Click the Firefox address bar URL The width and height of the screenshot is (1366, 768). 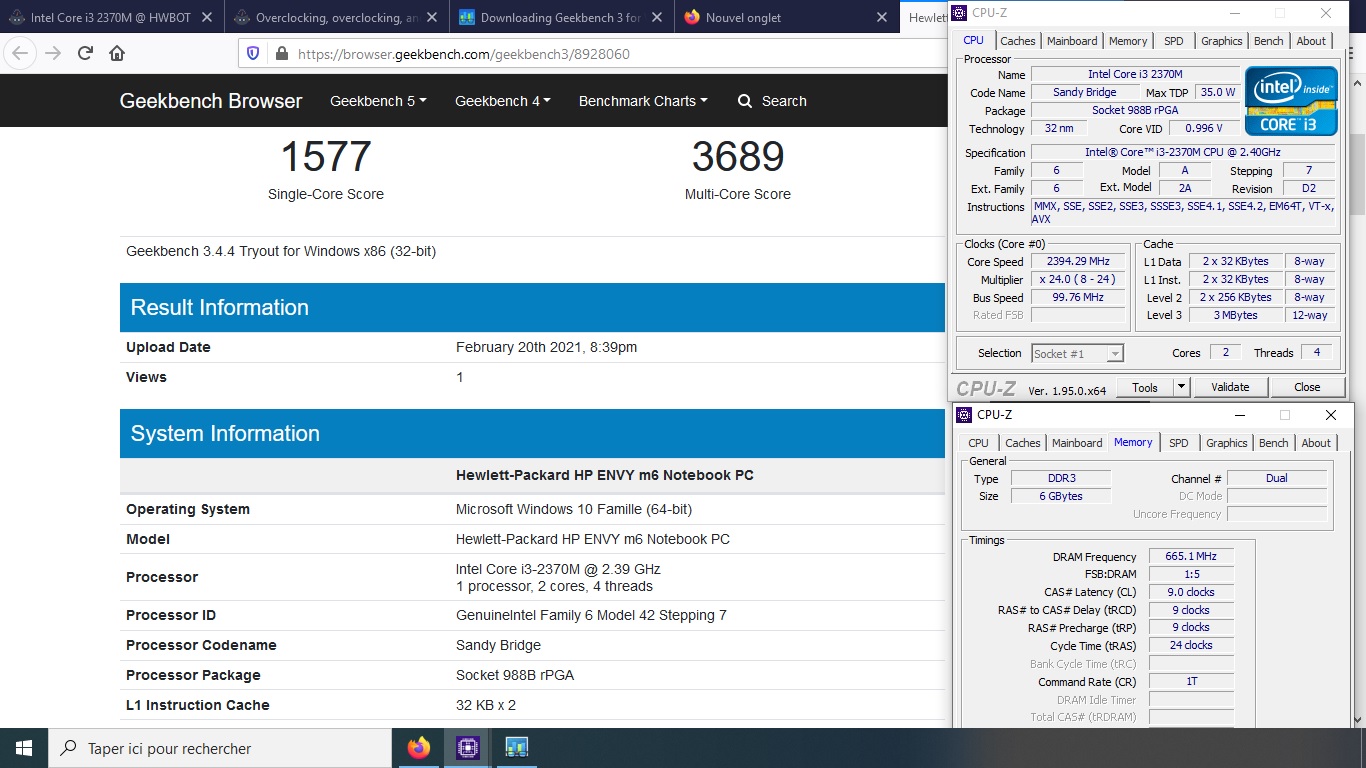pos(464,54)
